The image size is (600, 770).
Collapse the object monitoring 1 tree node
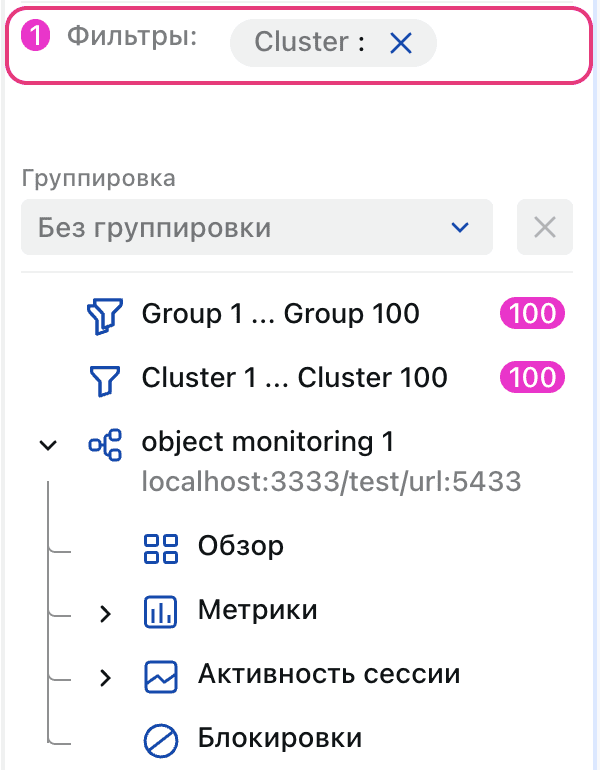tap(47, 444)
